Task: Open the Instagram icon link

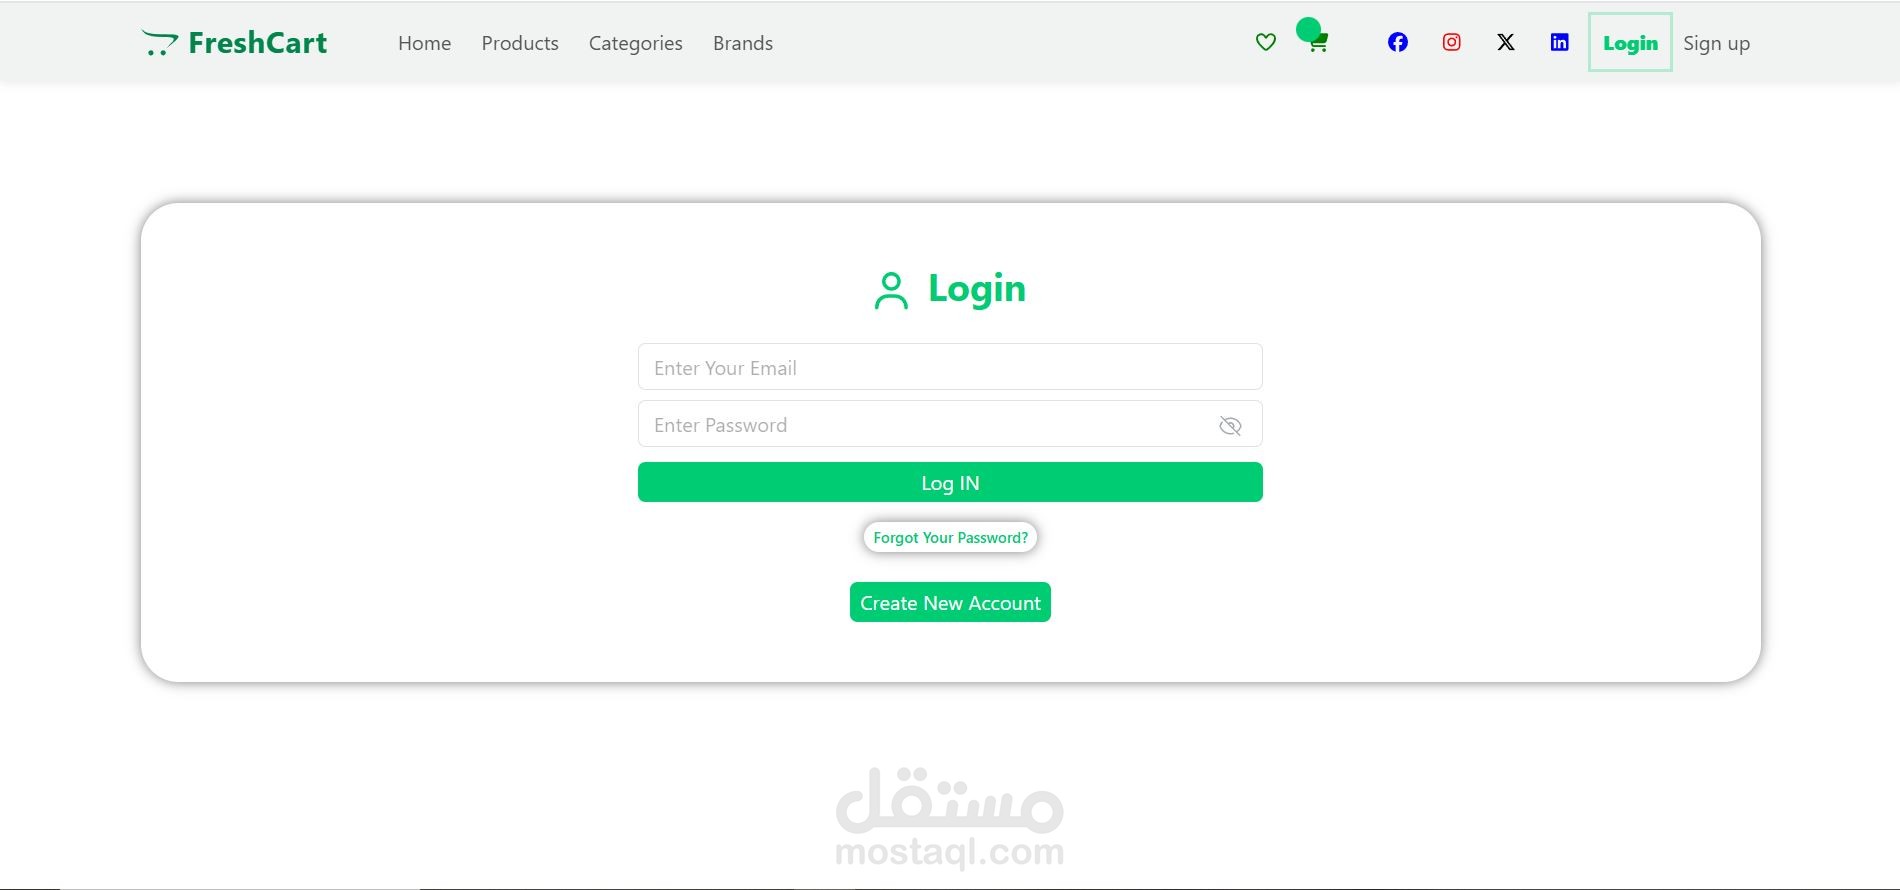Action: pyautogui.click(x=1452, y=42)
